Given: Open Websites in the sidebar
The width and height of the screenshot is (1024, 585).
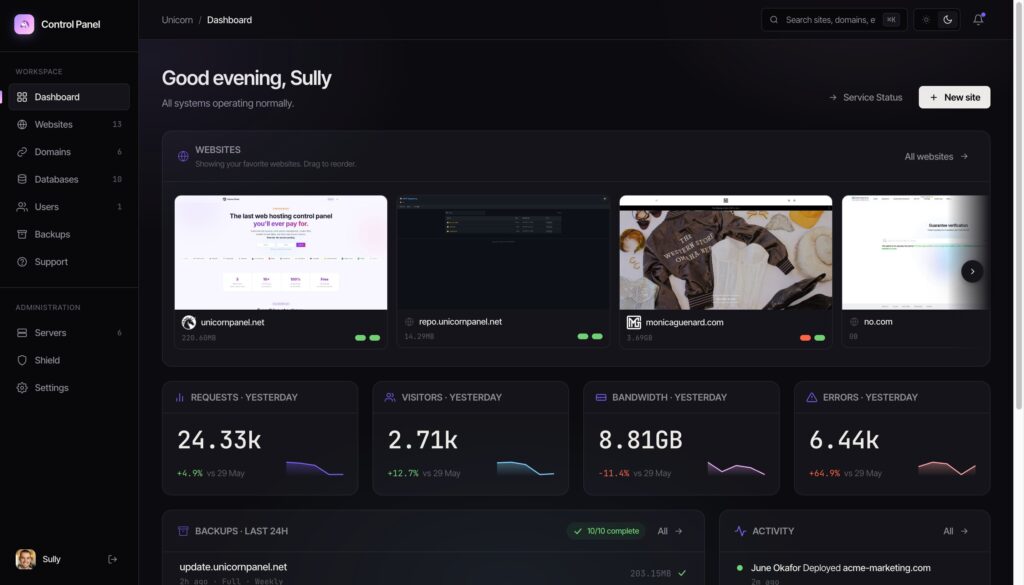Looking at the screenshot, I should pyautogui.click(x=69, y=124).
